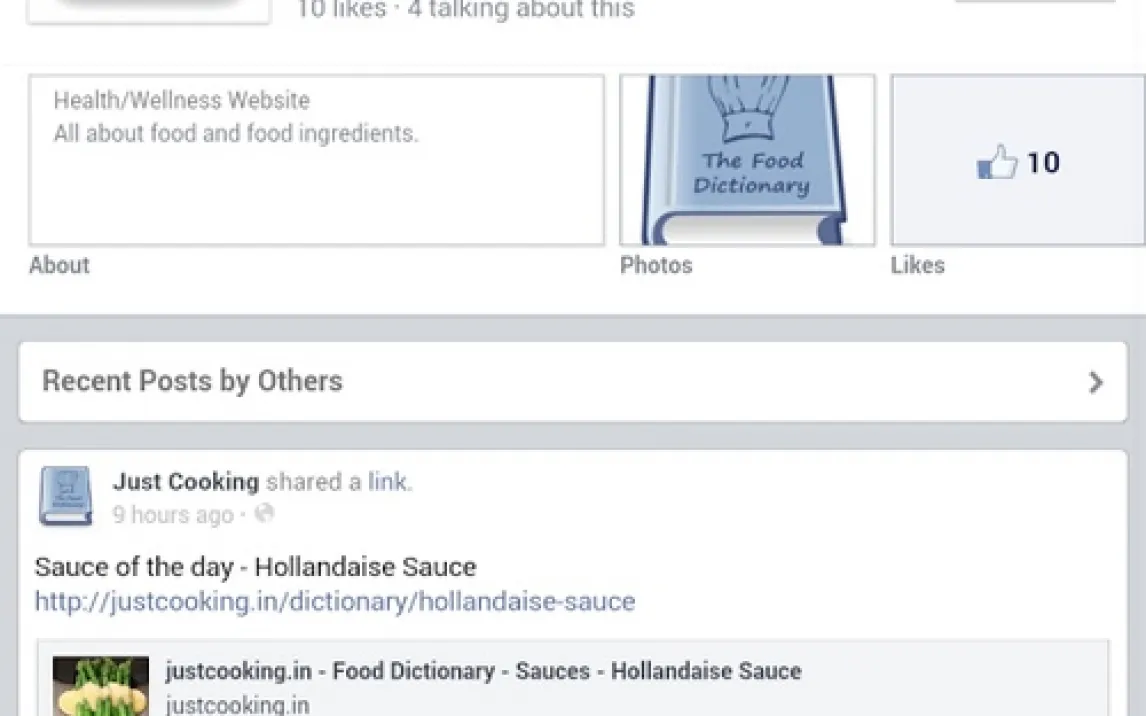Tap "10 likes · 4 talking about this"
The width and height of the screenshot is (1146, 716).
coord(465,11)
